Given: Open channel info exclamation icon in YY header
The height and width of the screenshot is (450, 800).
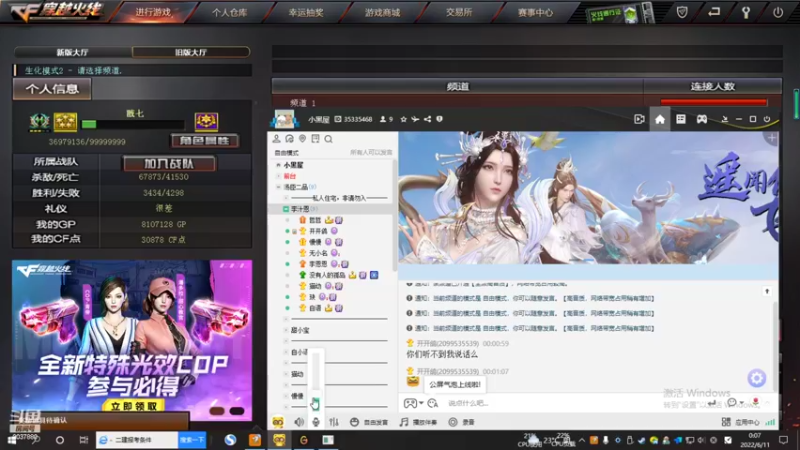Looking at the screenshot, I should click(439, 119).
